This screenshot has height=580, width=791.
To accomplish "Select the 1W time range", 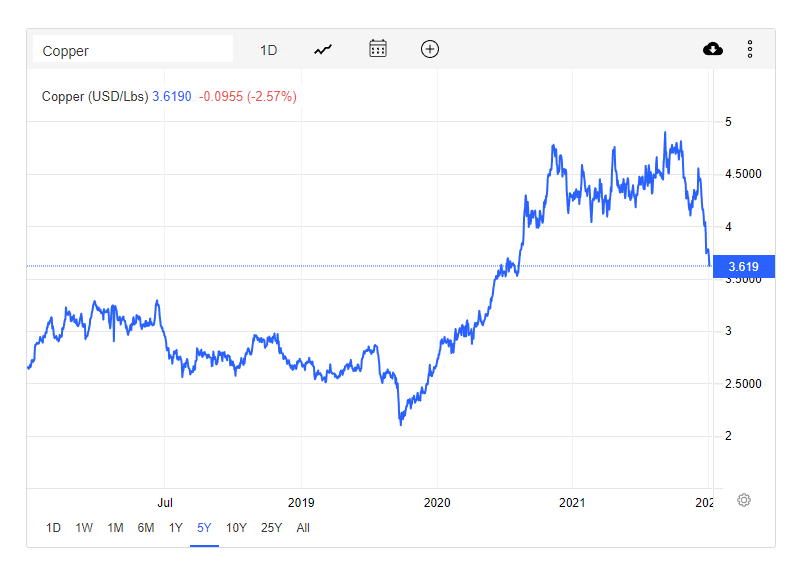I will (84, 528).
